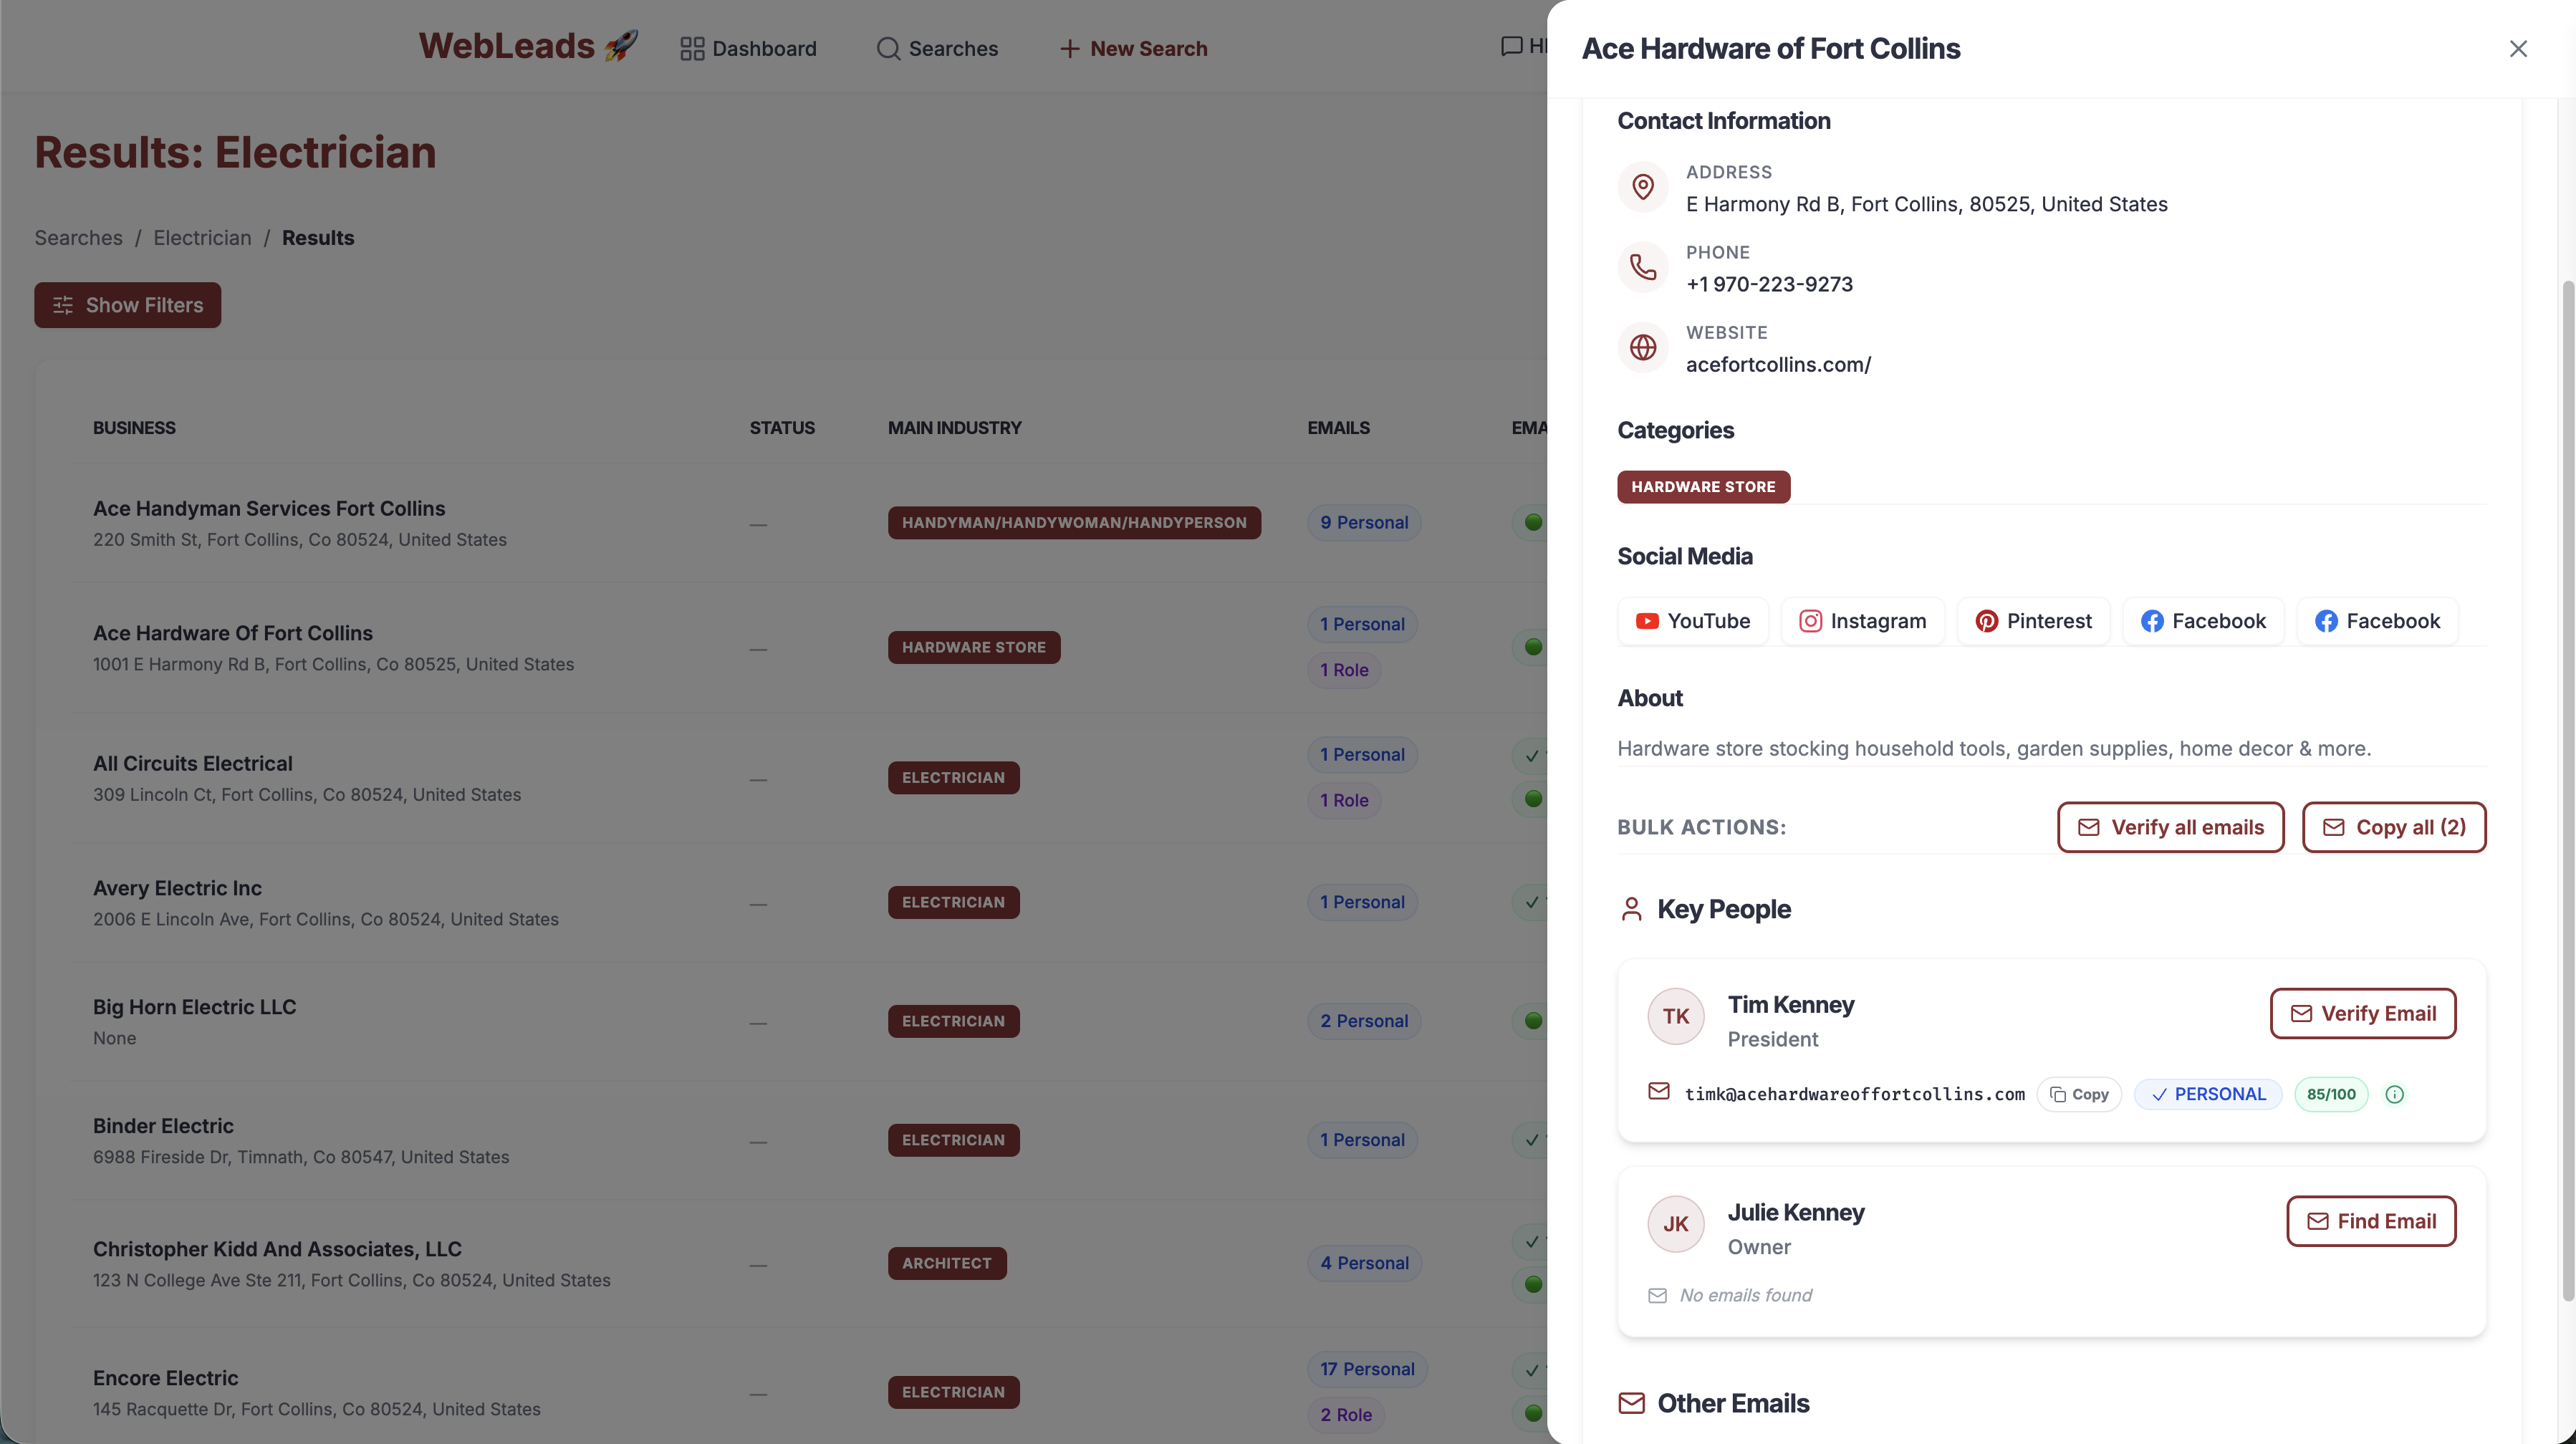The width and height of the screenshot is (2576, 1444).
Task: Click the website globe icon
Action: tap(1642, 347)
